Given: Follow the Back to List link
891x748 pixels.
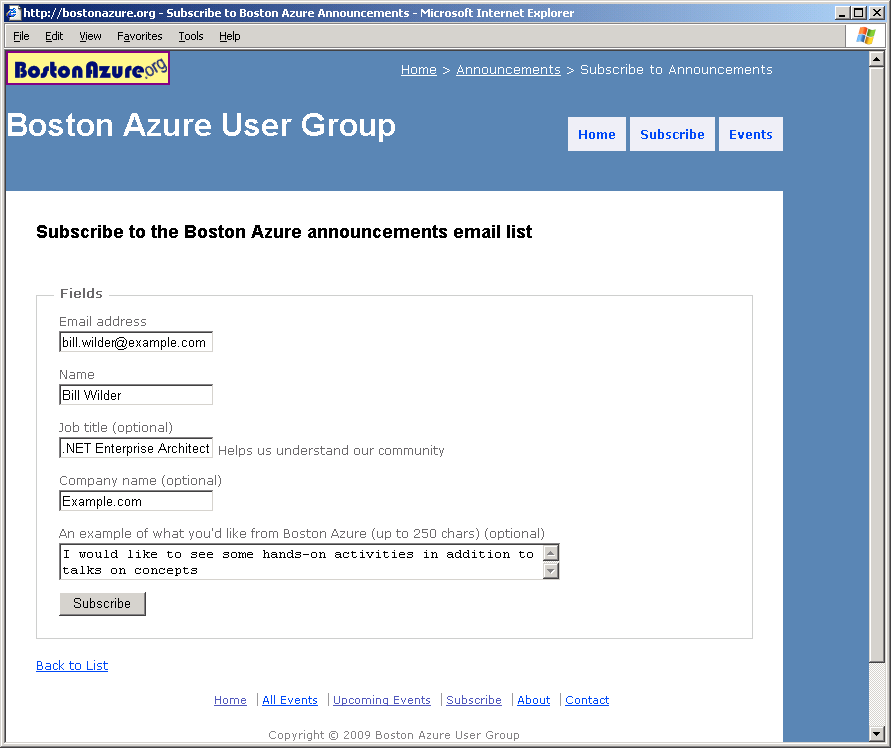Looking at the screenshot, I should pyautogui.click(x=72, y=666).
